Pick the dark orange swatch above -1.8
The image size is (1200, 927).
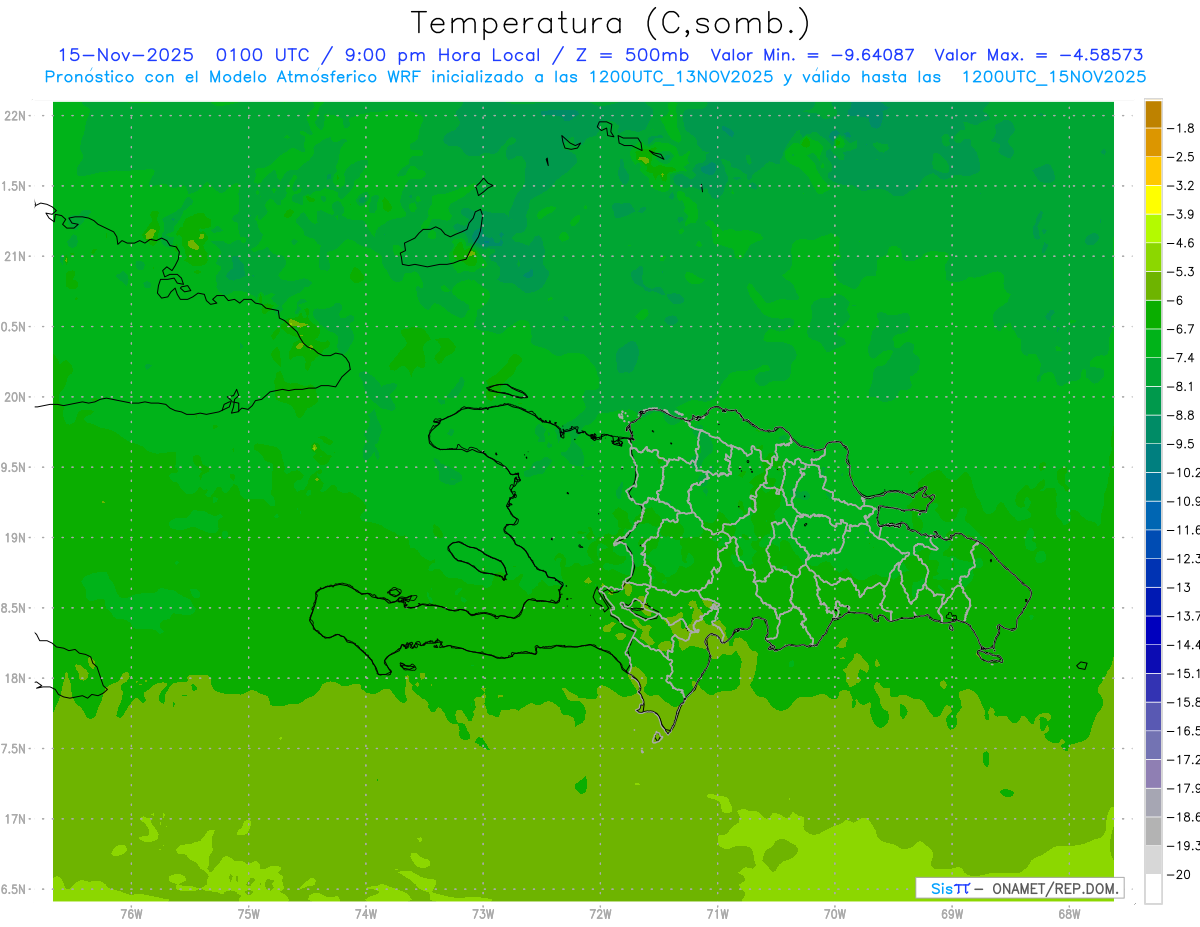tap(1153, 114)
